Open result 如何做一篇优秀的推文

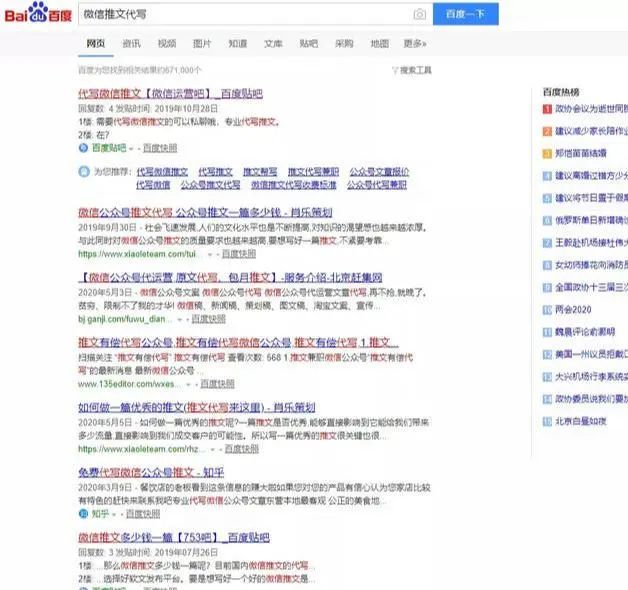[197, 407]
